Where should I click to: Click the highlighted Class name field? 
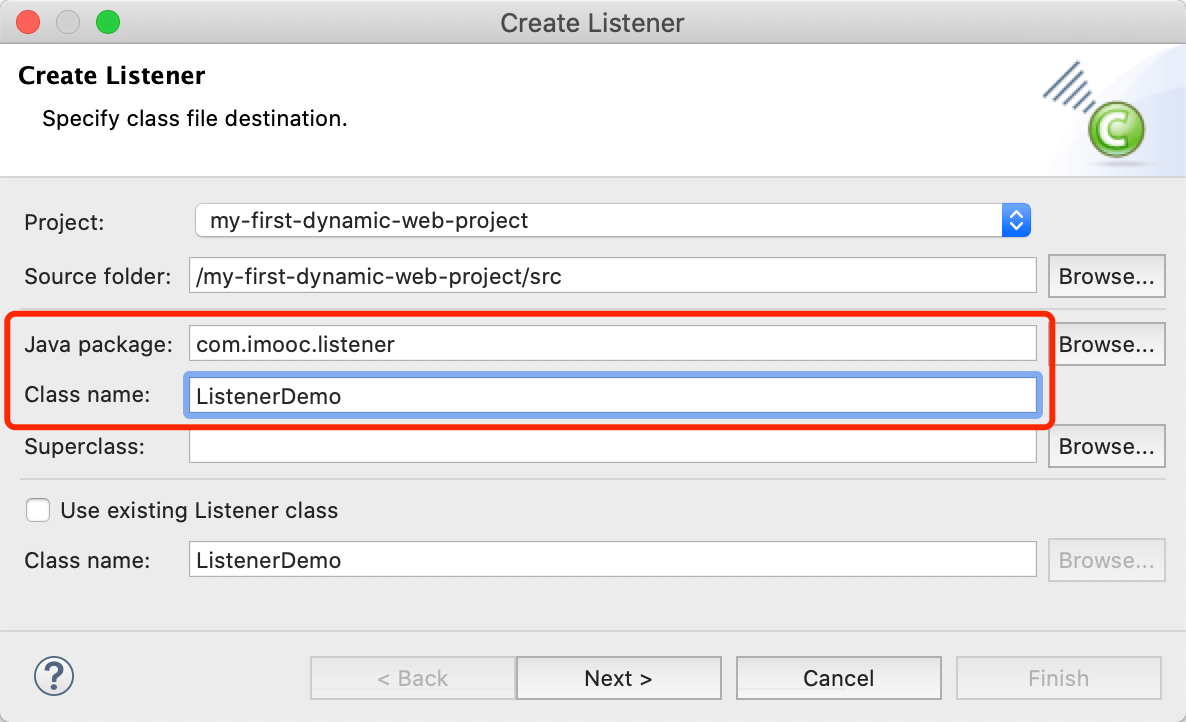point(612,396)
